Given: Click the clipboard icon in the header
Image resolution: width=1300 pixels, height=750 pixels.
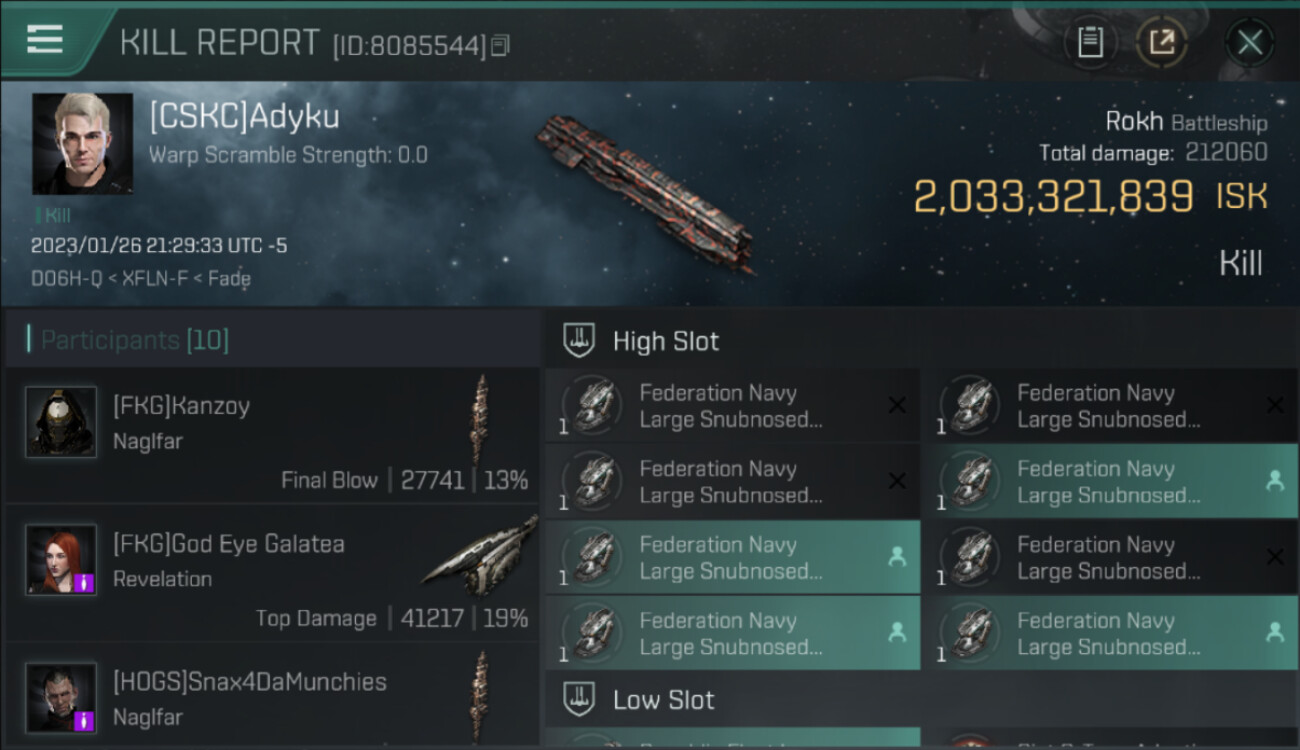Looking at the screenshot, I should [1089, 42].
